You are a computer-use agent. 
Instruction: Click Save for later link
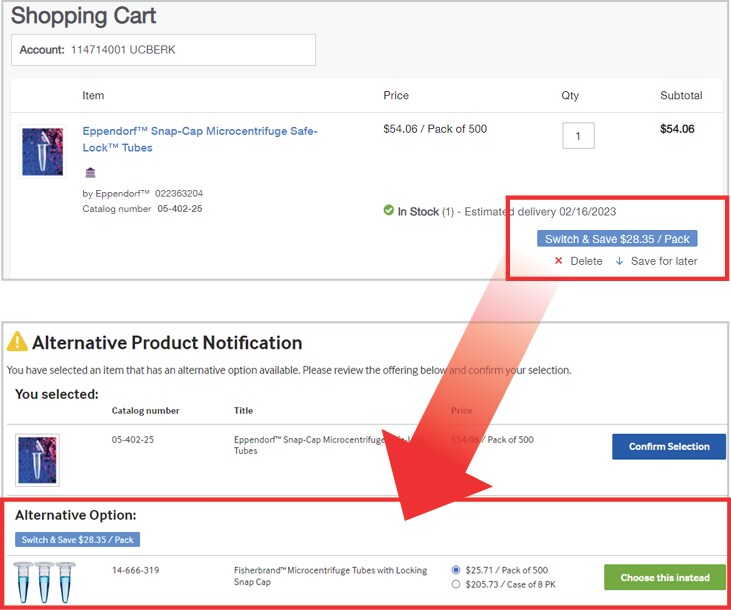point(664,261)
